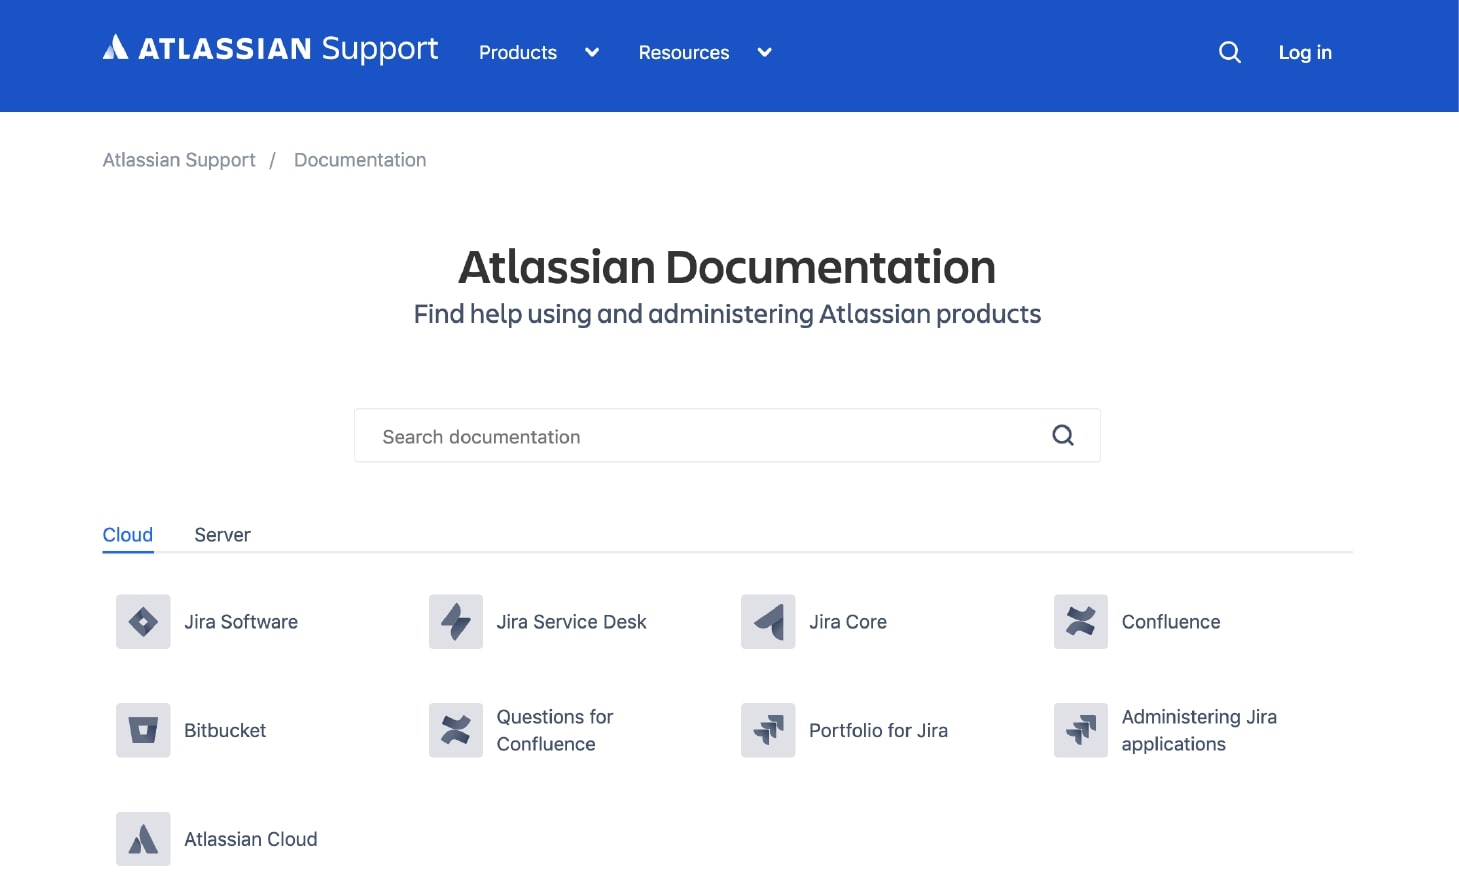This screenshot has width=1459, height=876.
Task: Open the Questions for Confluence icon
Action: tap(456, 730)
